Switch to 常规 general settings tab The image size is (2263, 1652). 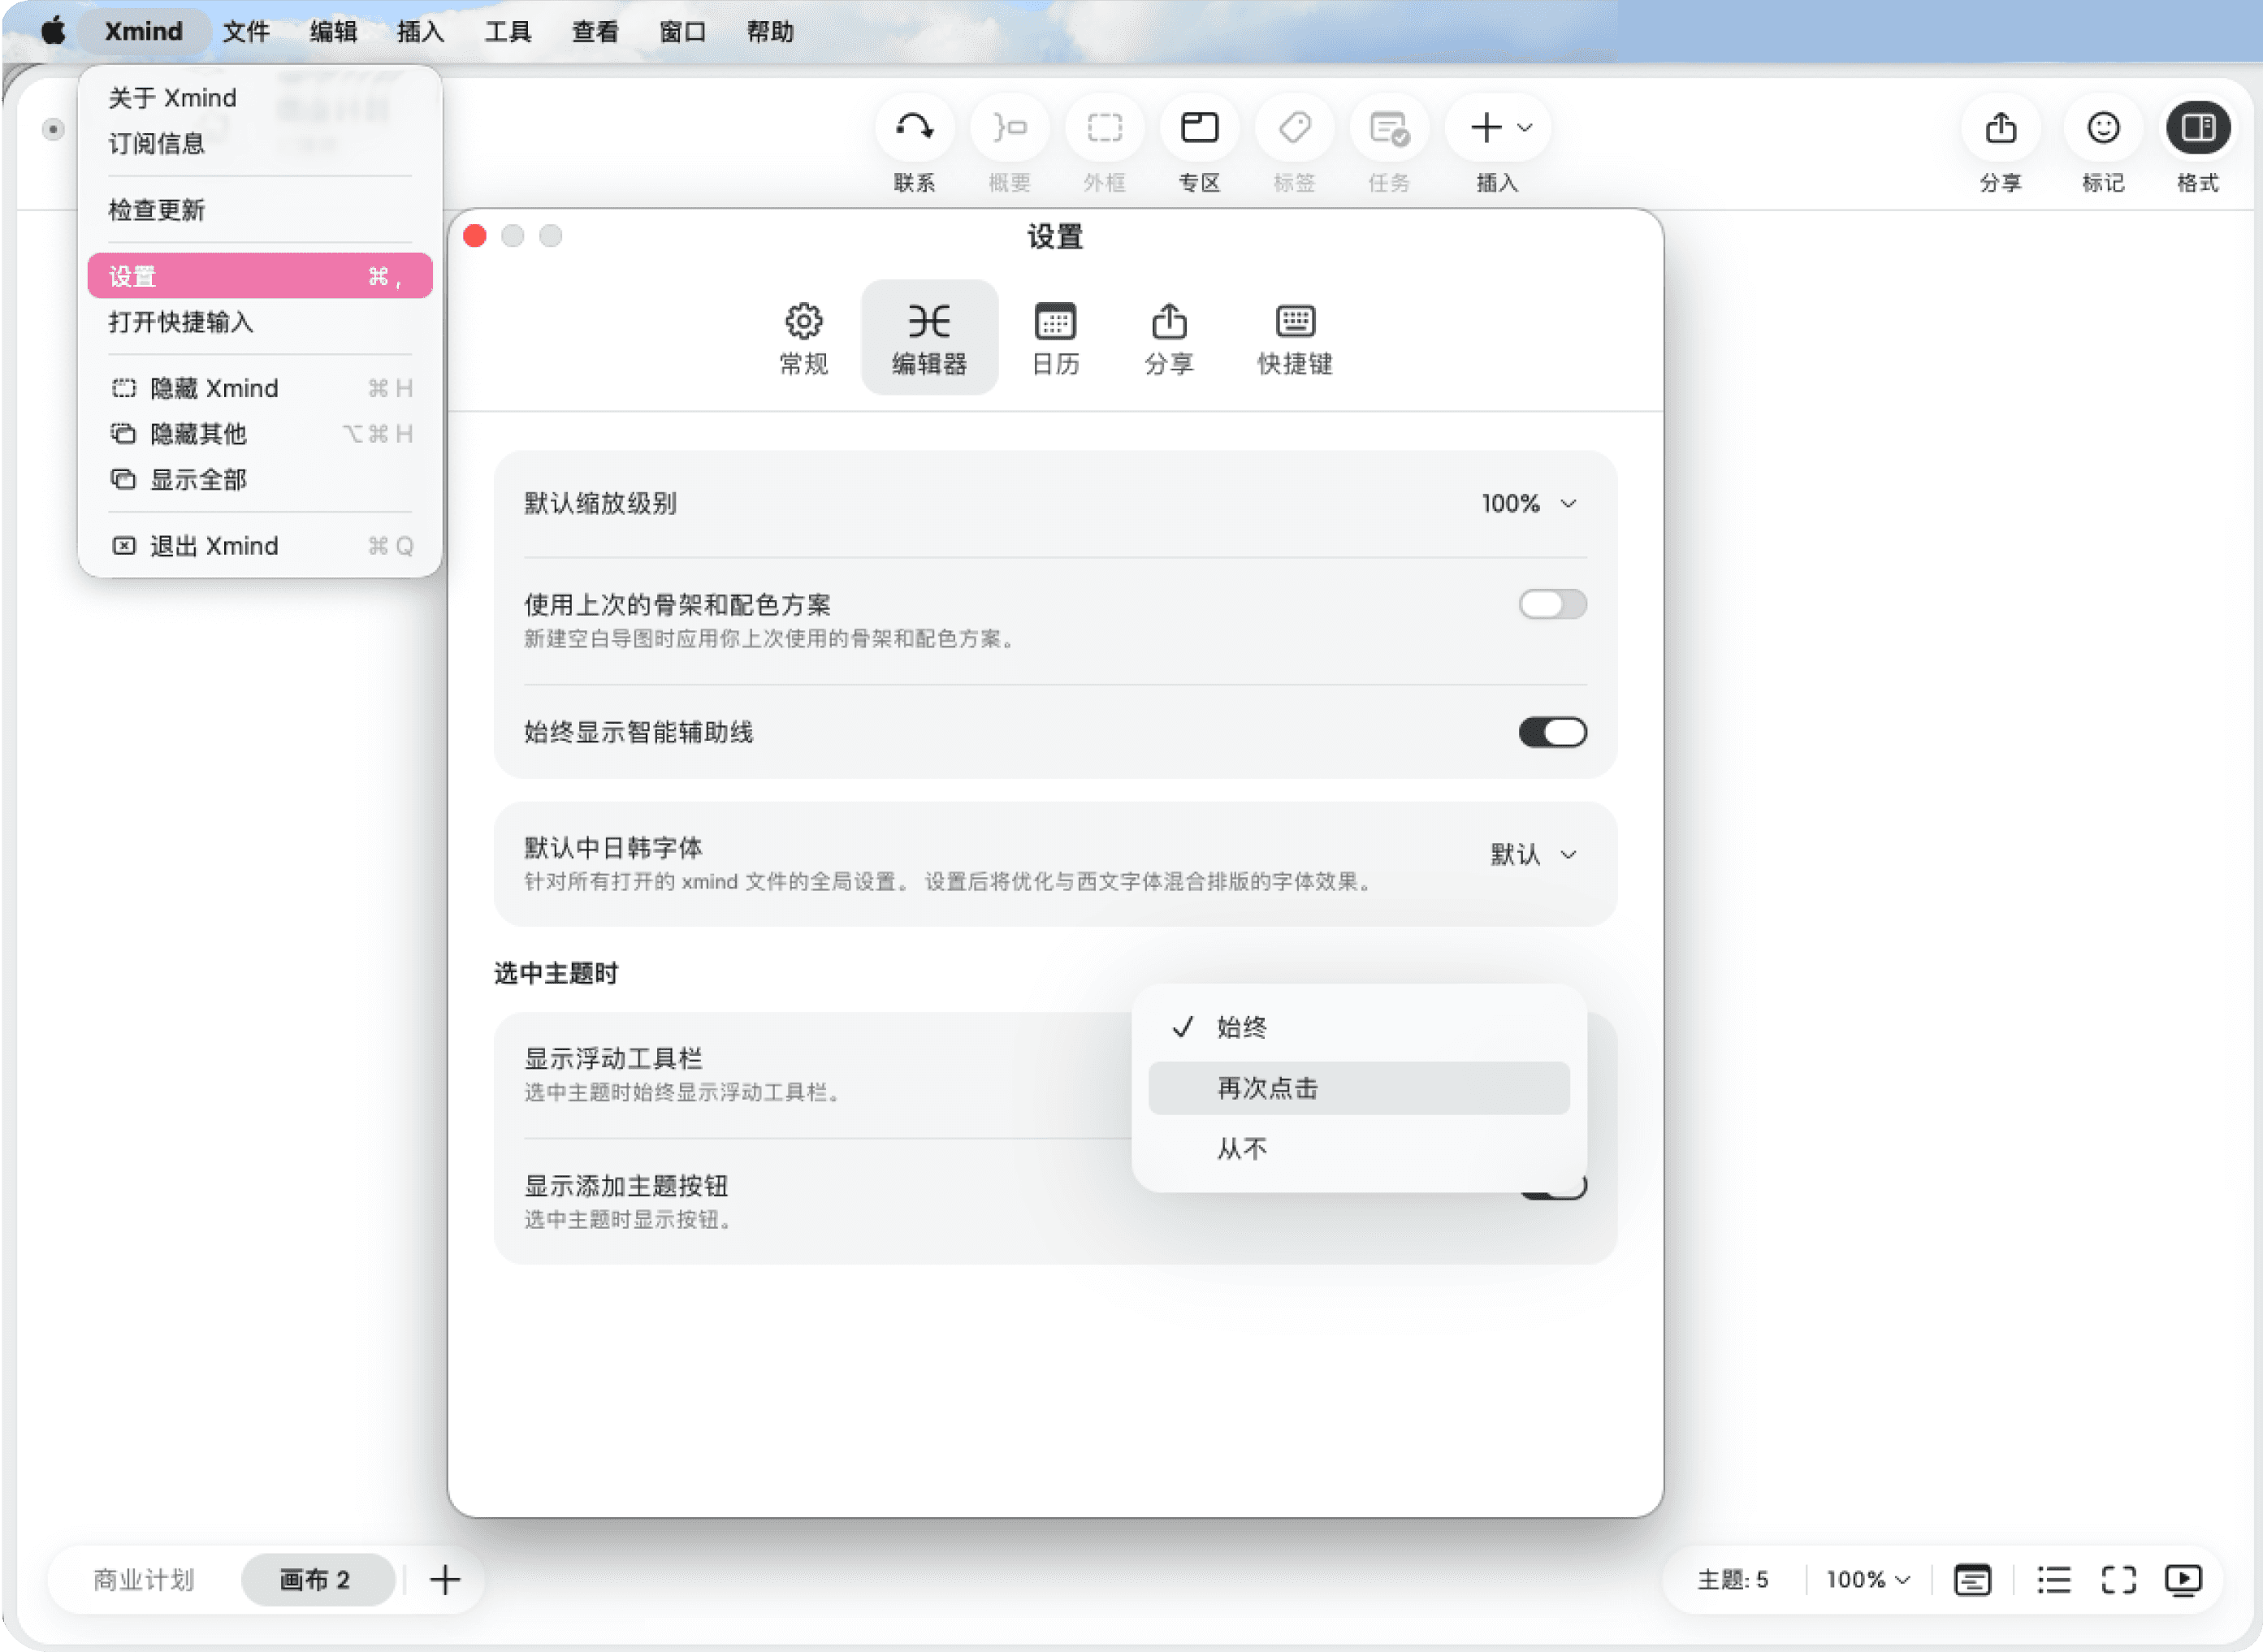tap(803, 338)
